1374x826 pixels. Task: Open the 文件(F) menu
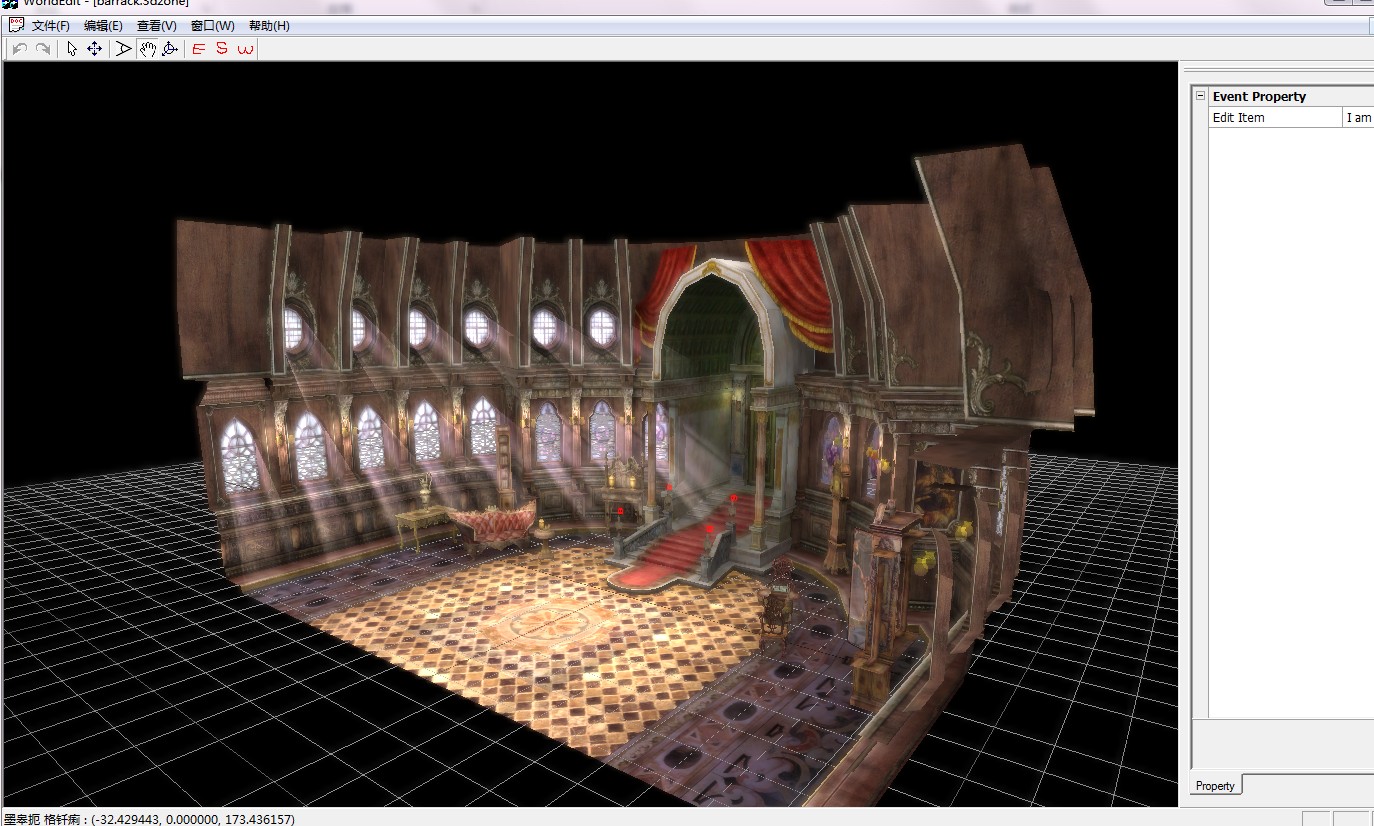[51, 26]
